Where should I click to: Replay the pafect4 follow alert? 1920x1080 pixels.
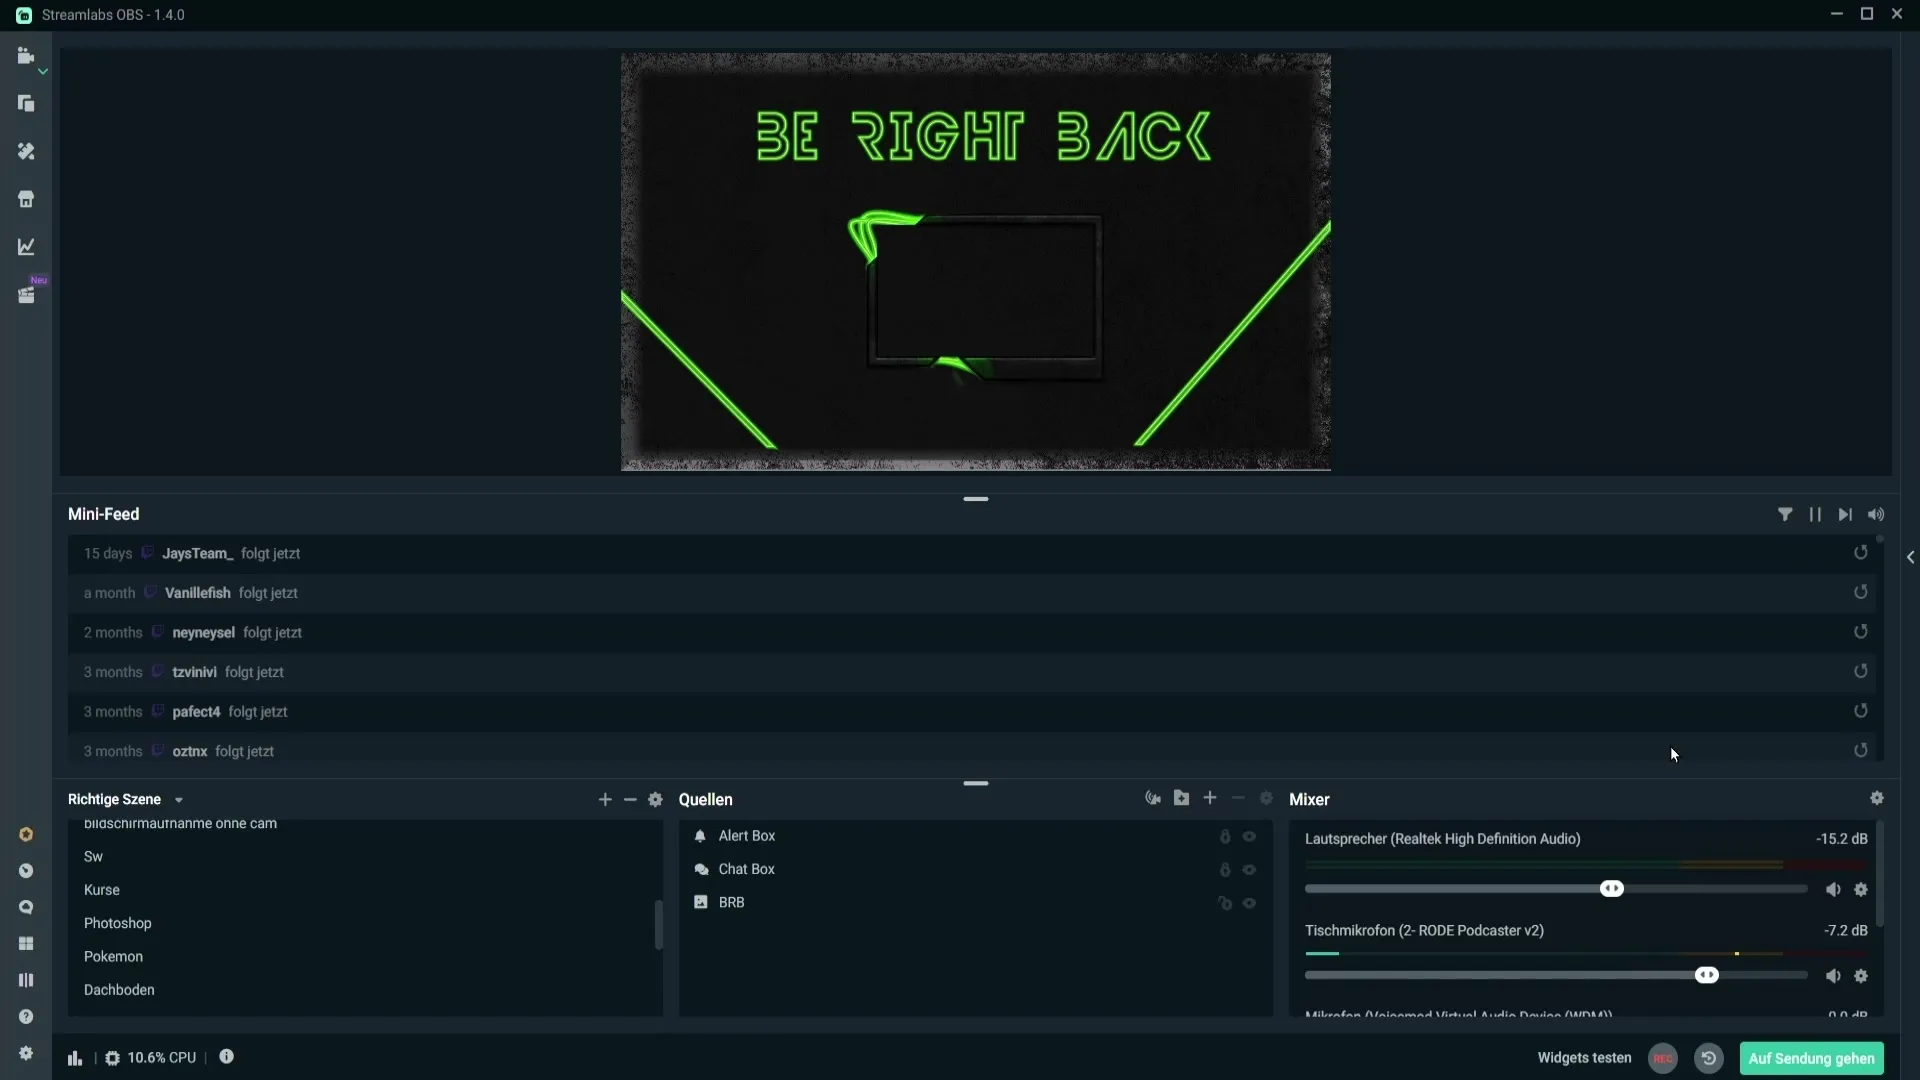click(1861, 711)
